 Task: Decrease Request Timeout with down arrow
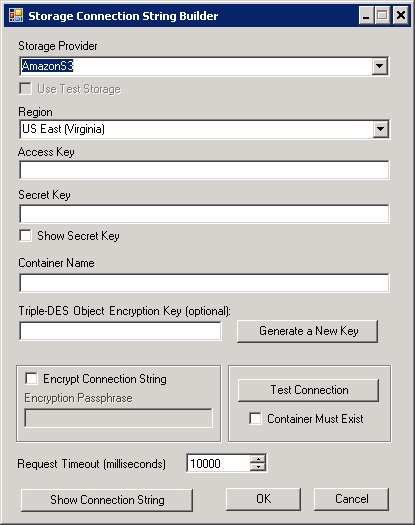(x=258, y=467)
